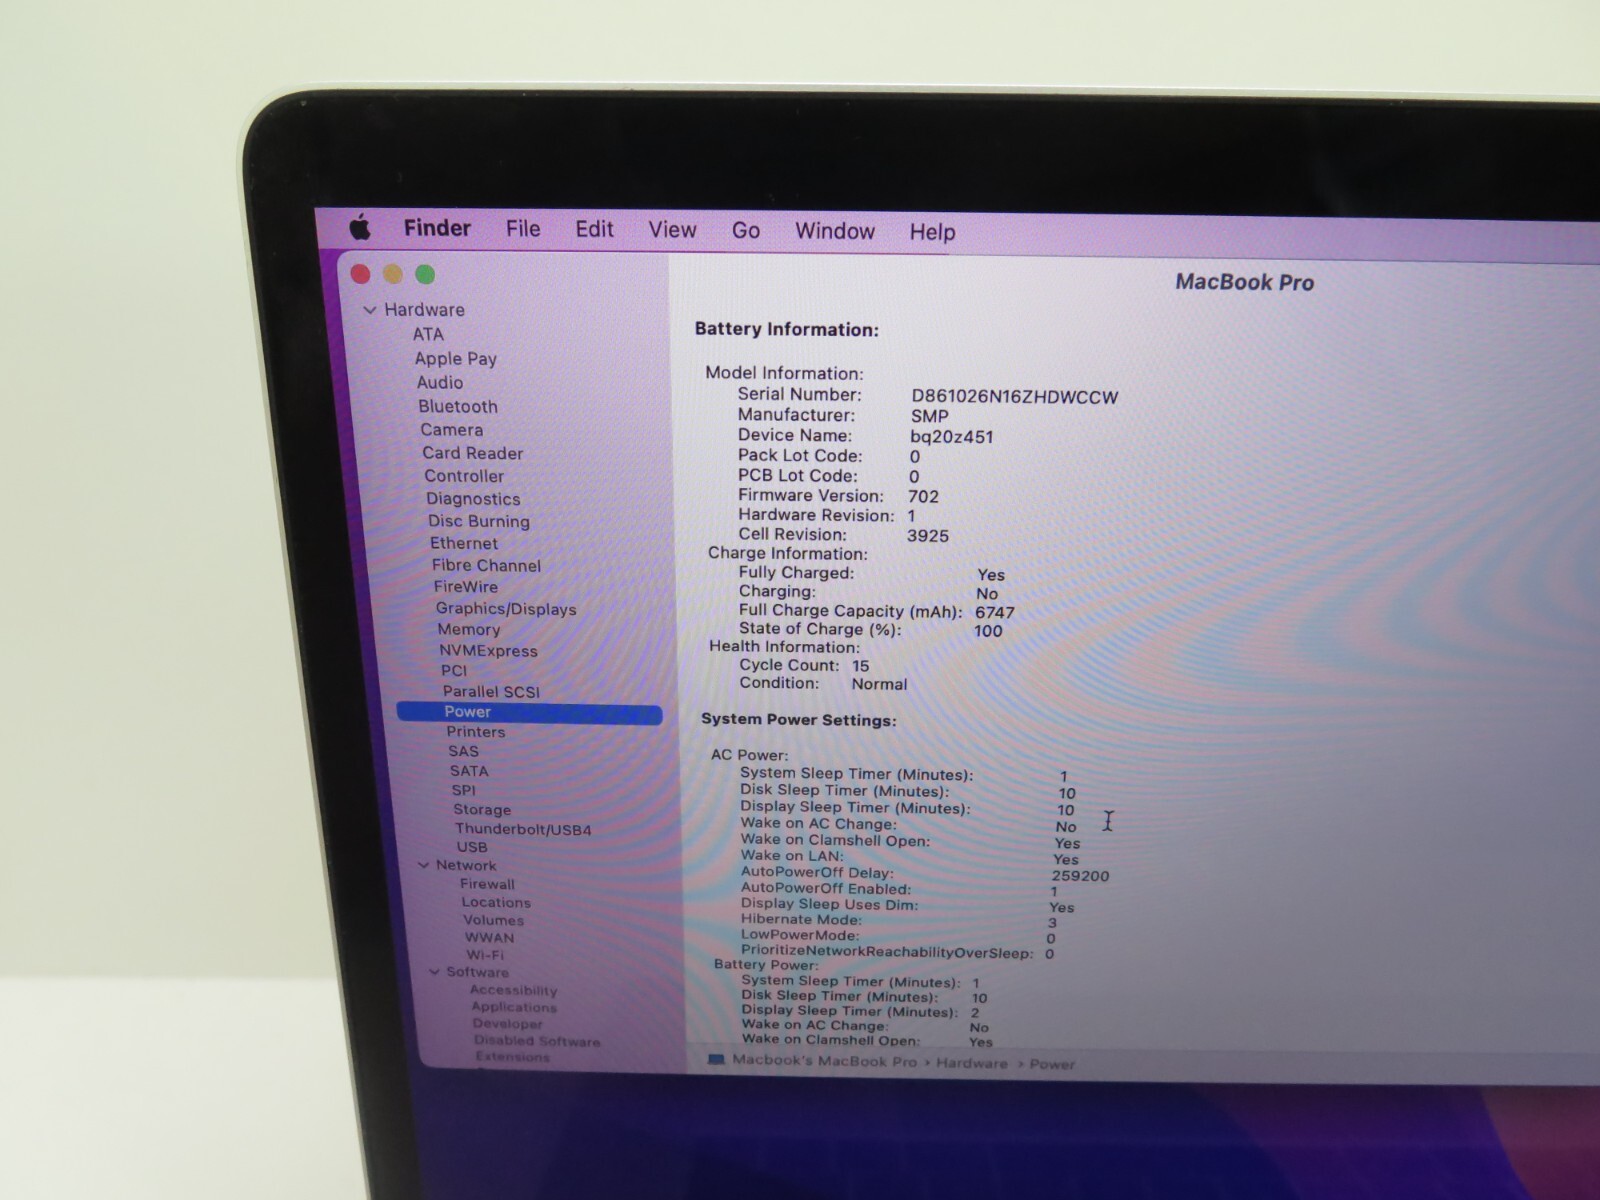This screenshot has height=1200, width=1600.
Task: Select Thunderbolt/USB4 in the sidebar
Action: (x=523, y=829)
